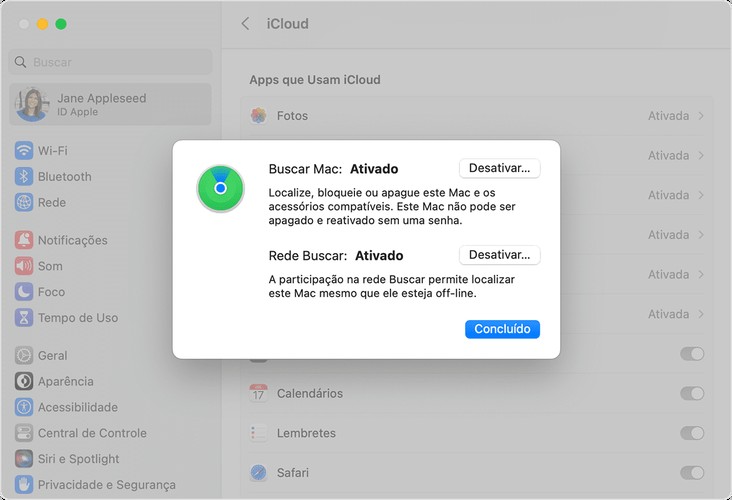Select Privacidade e Segurança label in sidebar
The width and height of the screenshot is (732, 500).
(x=107, y=485)
